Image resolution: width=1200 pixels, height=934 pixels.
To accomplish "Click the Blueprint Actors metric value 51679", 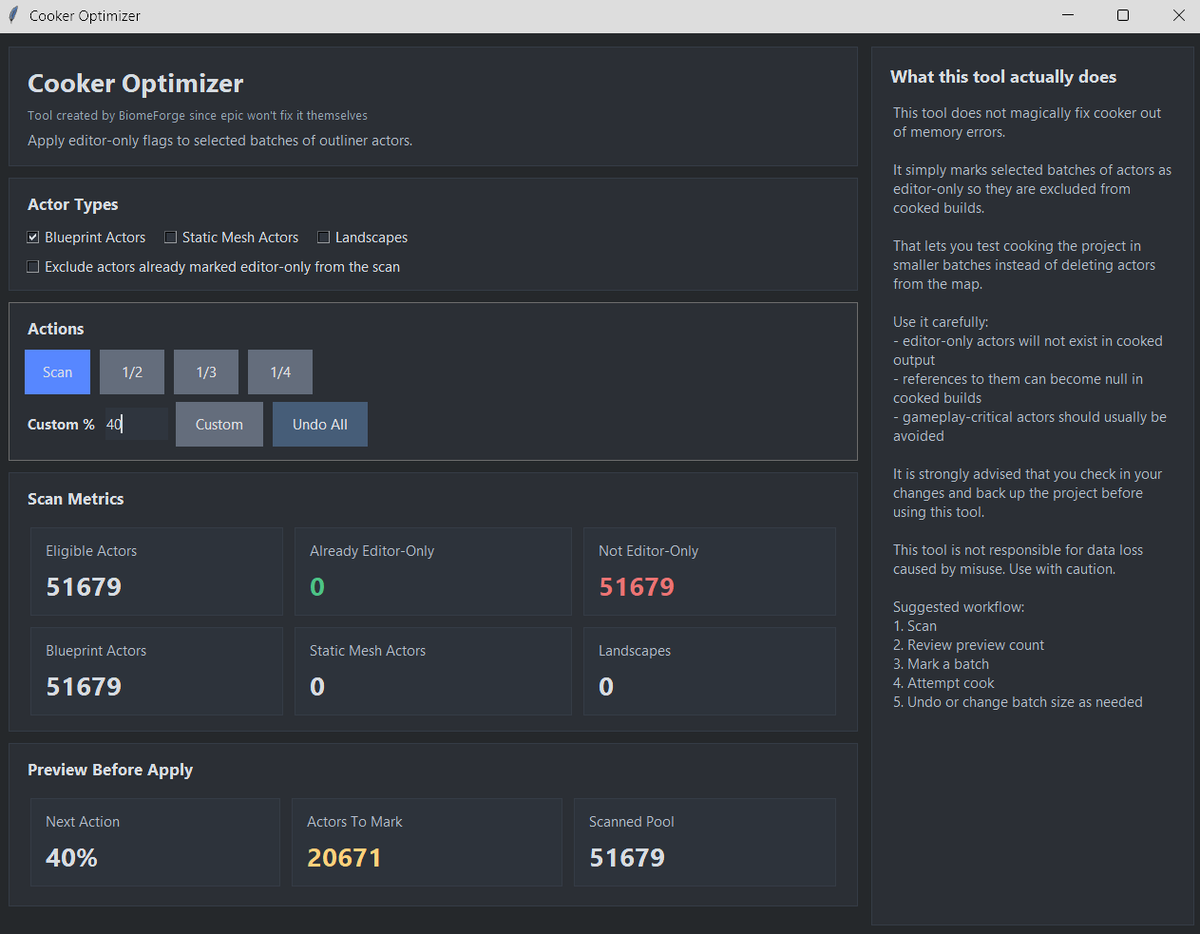I will (84, 687).
